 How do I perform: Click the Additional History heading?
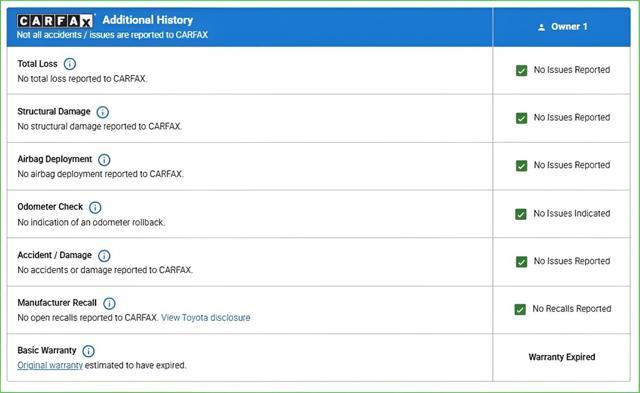tap(148, 20)
